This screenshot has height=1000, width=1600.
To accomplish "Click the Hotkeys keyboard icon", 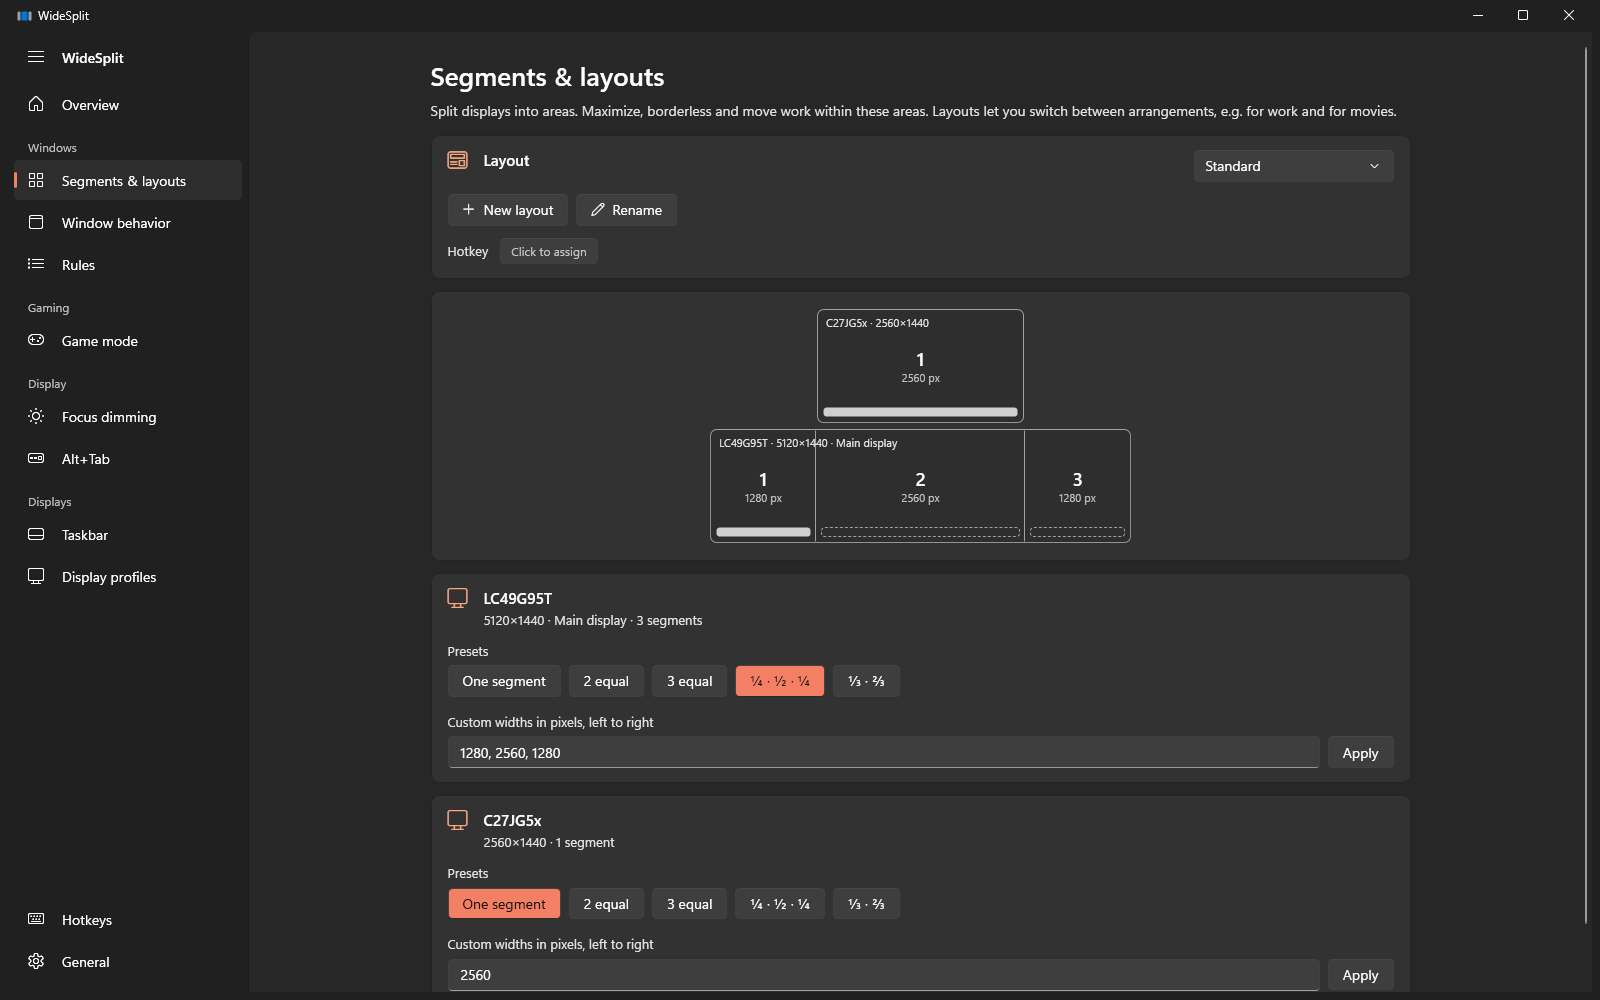I will tap(36, 919).
